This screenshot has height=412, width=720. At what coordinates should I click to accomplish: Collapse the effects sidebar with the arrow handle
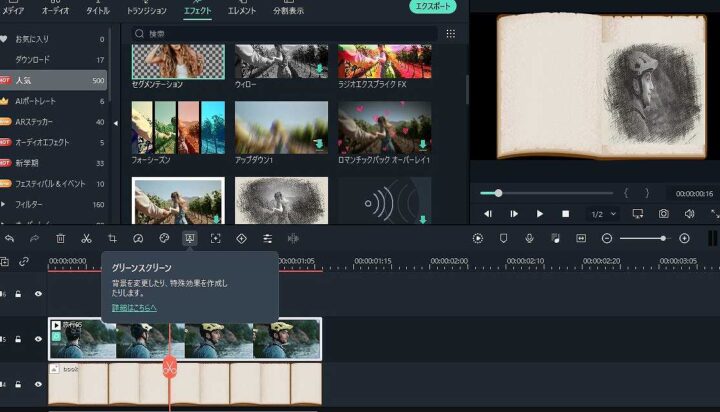(115, 123)
